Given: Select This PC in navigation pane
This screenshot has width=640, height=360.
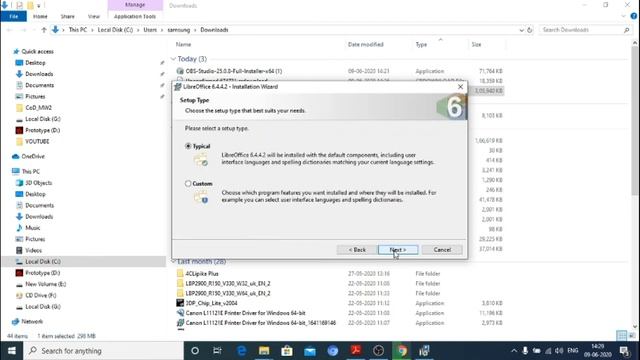Looking at the screenshot, I should (x=31, y=171).
